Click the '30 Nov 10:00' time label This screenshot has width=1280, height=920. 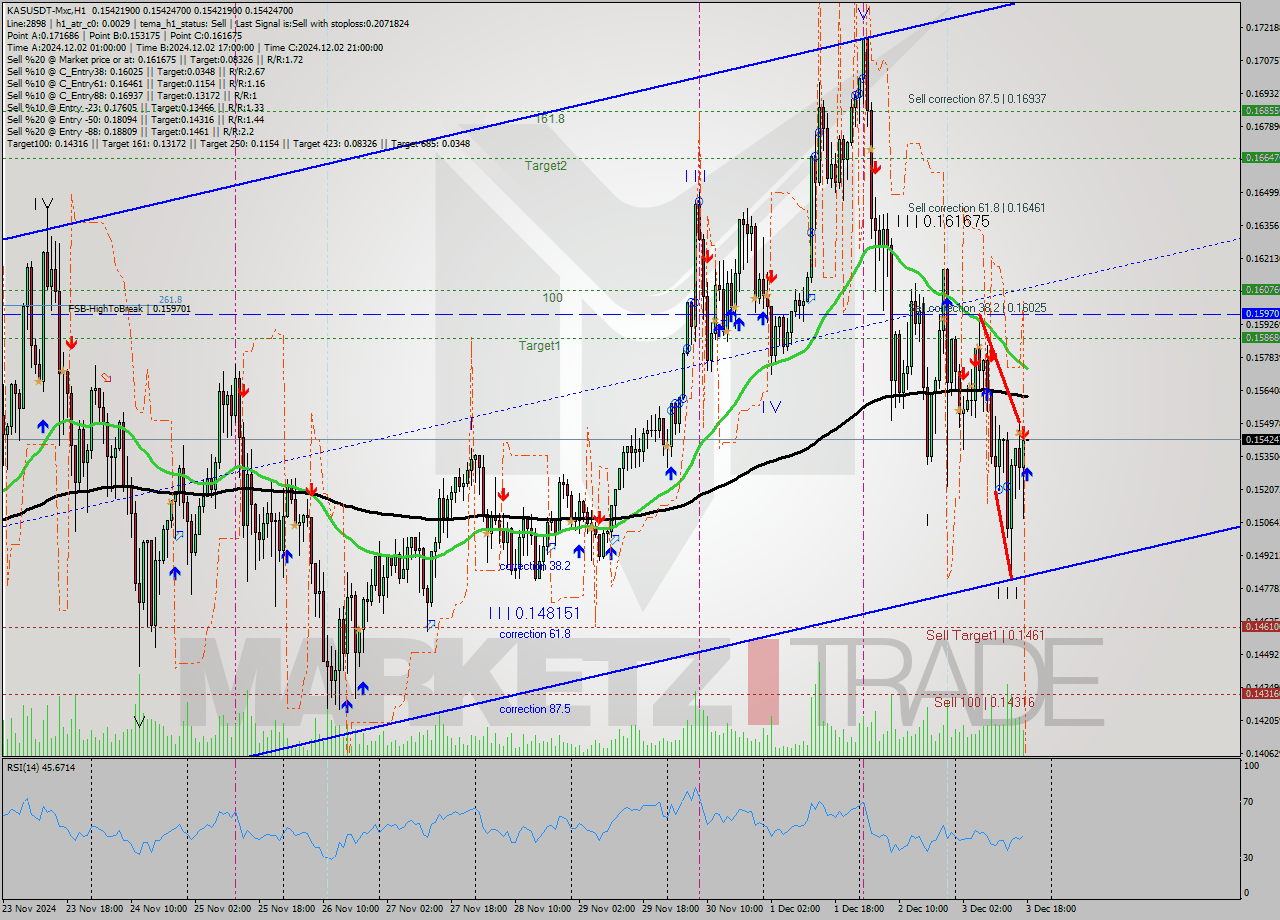tap(733, 909)
